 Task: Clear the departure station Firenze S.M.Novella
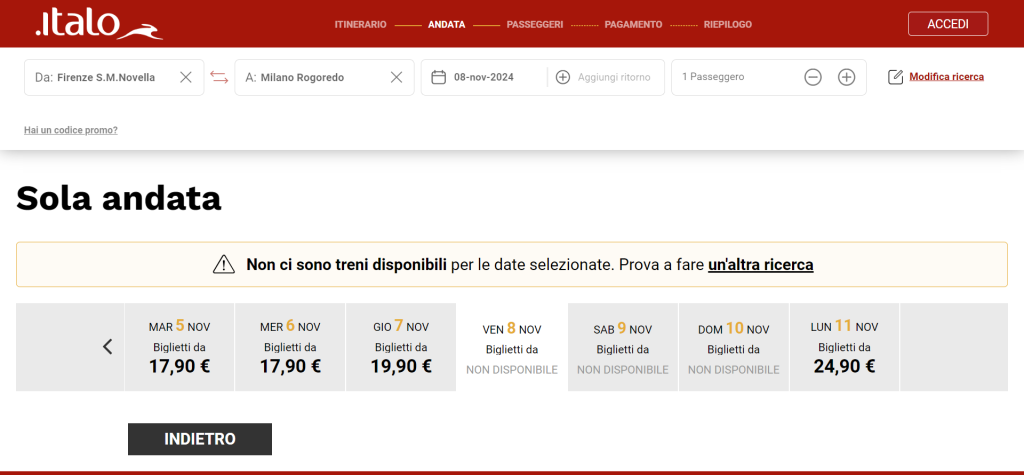pyautogui.click(x=185, y=77)
